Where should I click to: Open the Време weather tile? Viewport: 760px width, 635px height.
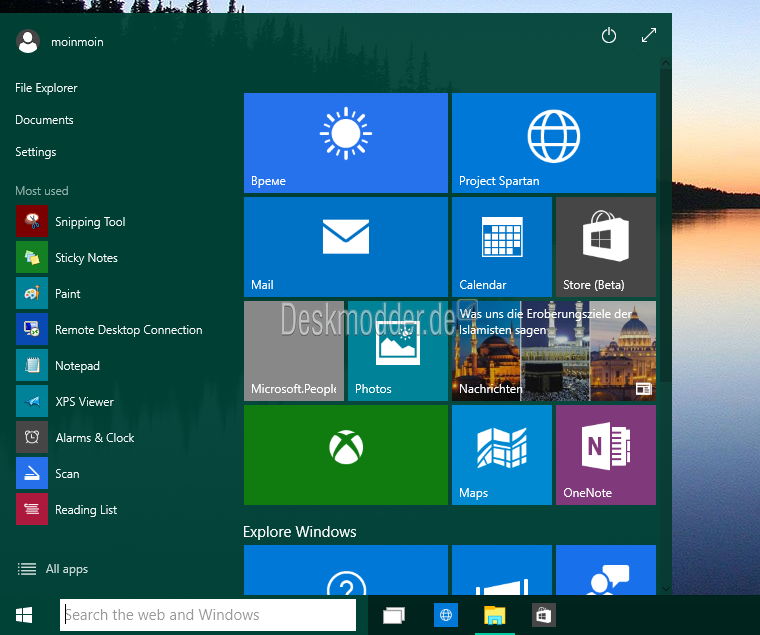pos(346,143)
